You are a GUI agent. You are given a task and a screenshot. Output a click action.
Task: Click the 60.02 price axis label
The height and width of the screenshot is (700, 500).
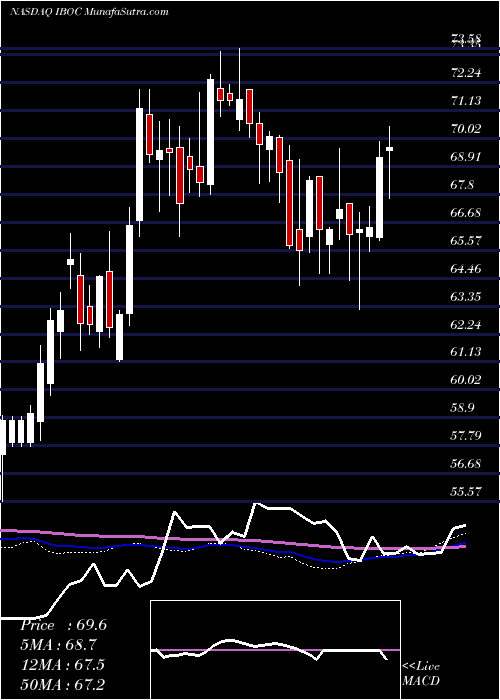[466, 380]
